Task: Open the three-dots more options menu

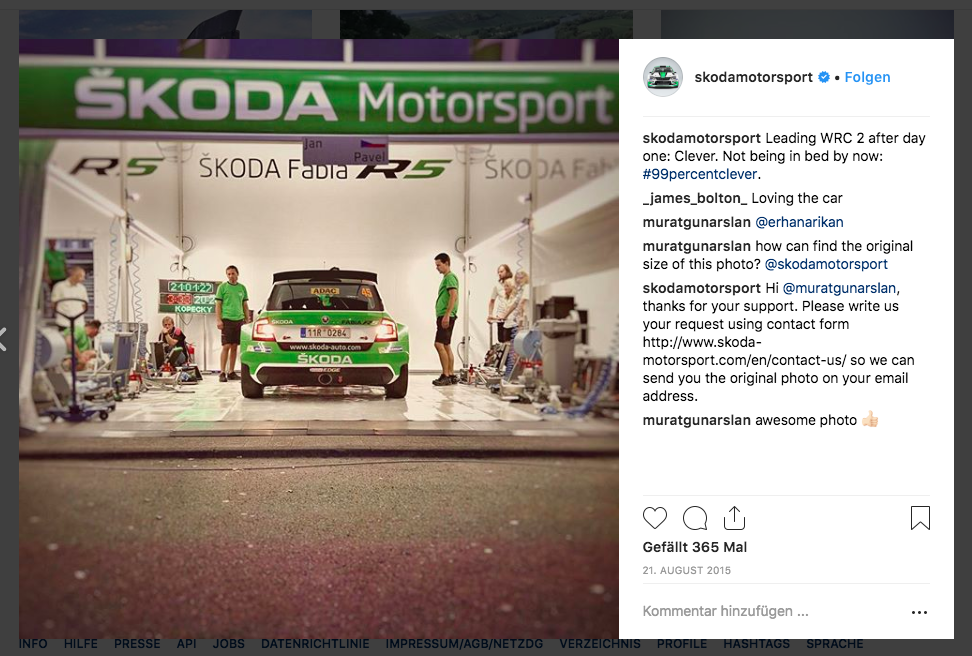Action: click(x=919, y=613)
